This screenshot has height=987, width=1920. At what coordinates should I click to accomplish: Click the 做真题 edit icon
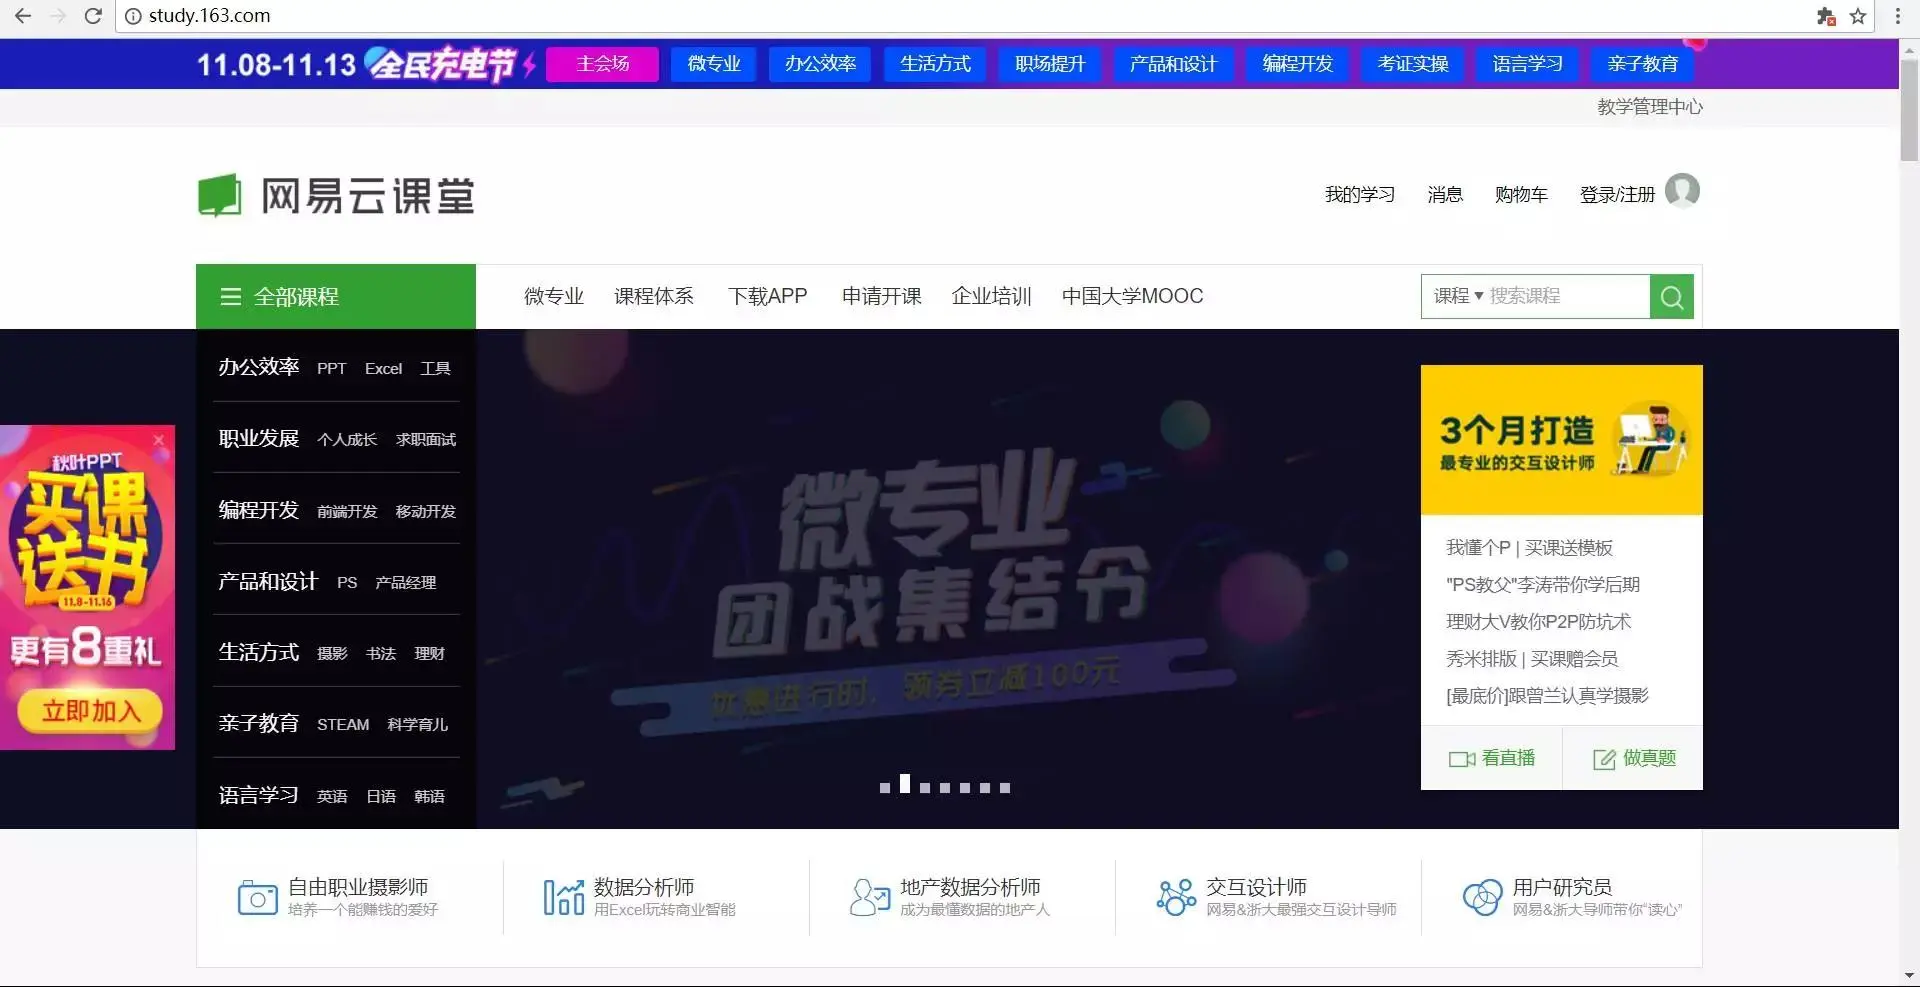tap(1604, 759)
